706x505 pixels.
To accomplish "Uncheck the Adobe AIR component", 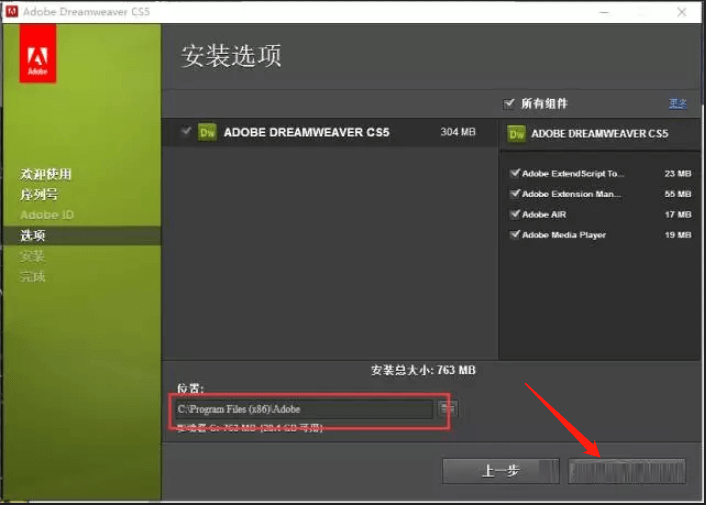I will coord(514,214).
